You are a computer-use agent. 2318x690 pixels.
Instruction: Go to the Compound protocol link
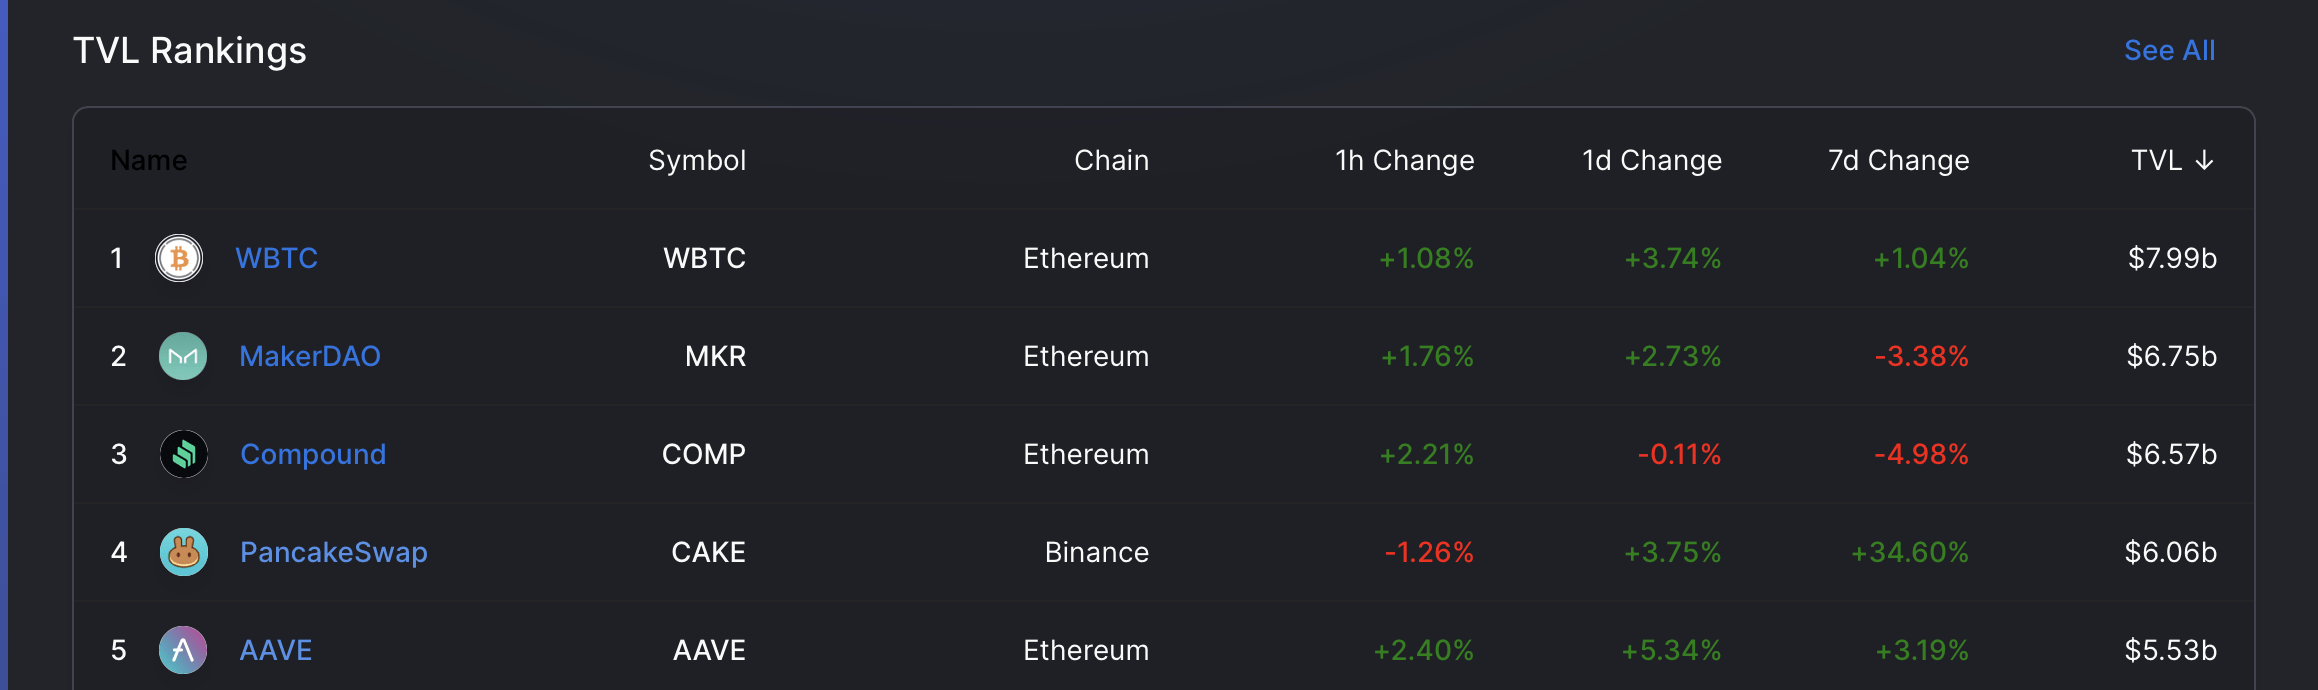[313, 454]
